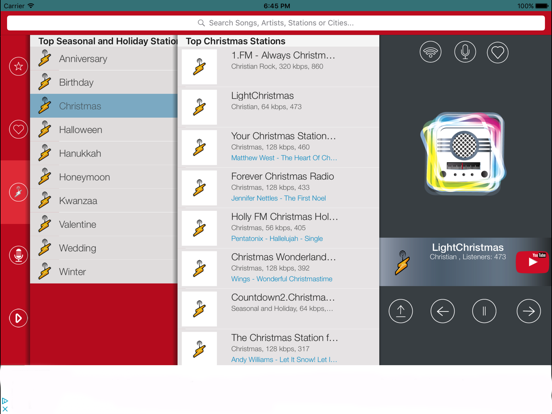The width and height of the screenshot is (552, 414).
Task: Click Forever Christmas Radio thumbnail icon
Action: pos(199,188)
